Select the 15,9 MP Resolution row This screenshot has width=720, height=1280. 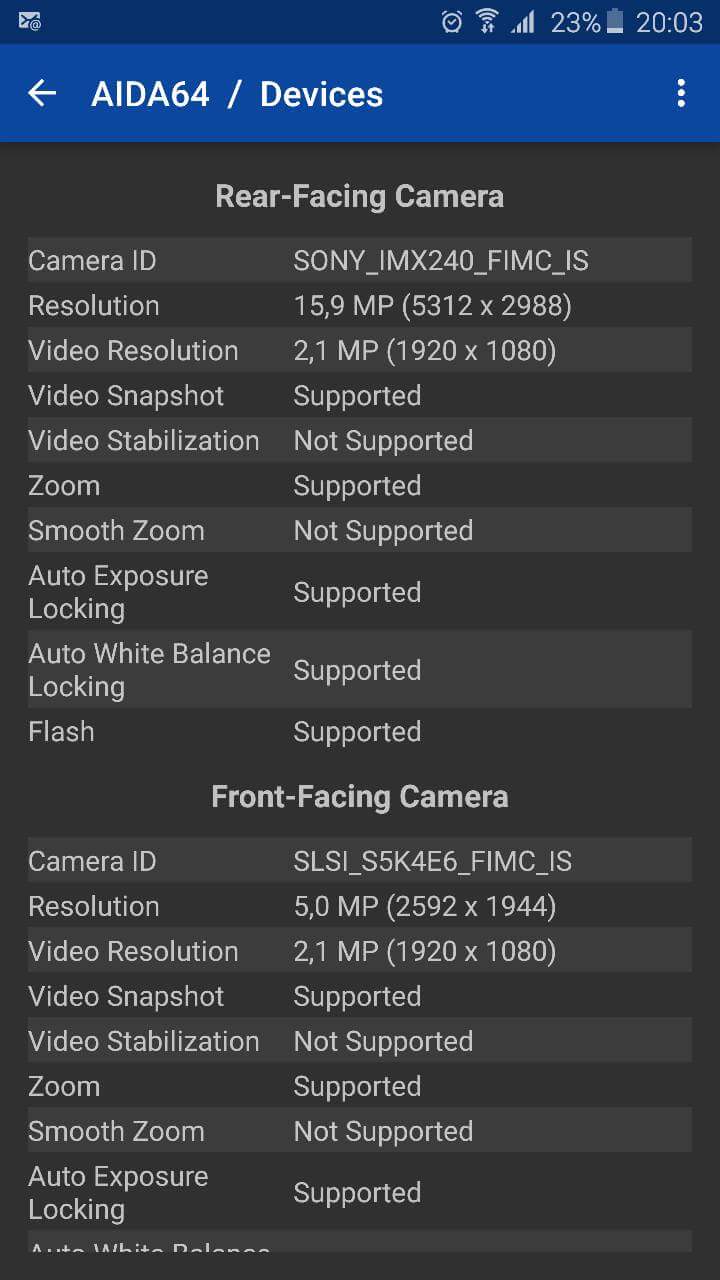tap(360, 306)
